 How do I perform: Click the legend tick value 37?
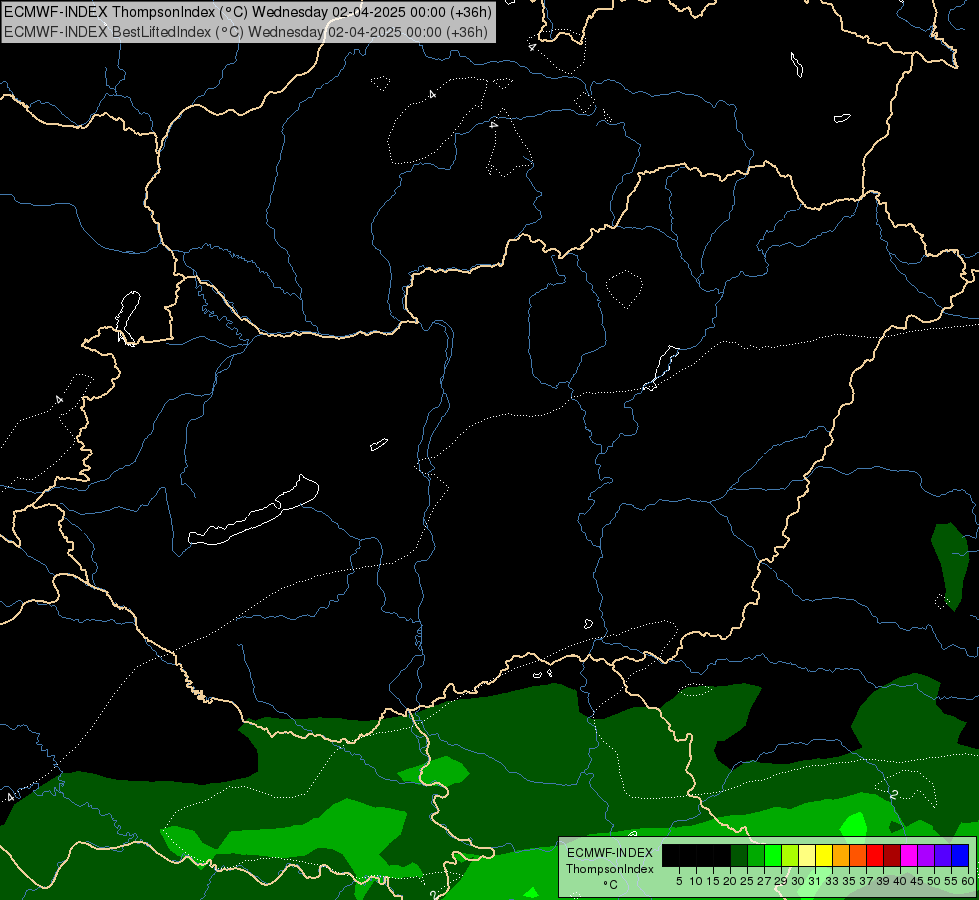coord(866,881)
